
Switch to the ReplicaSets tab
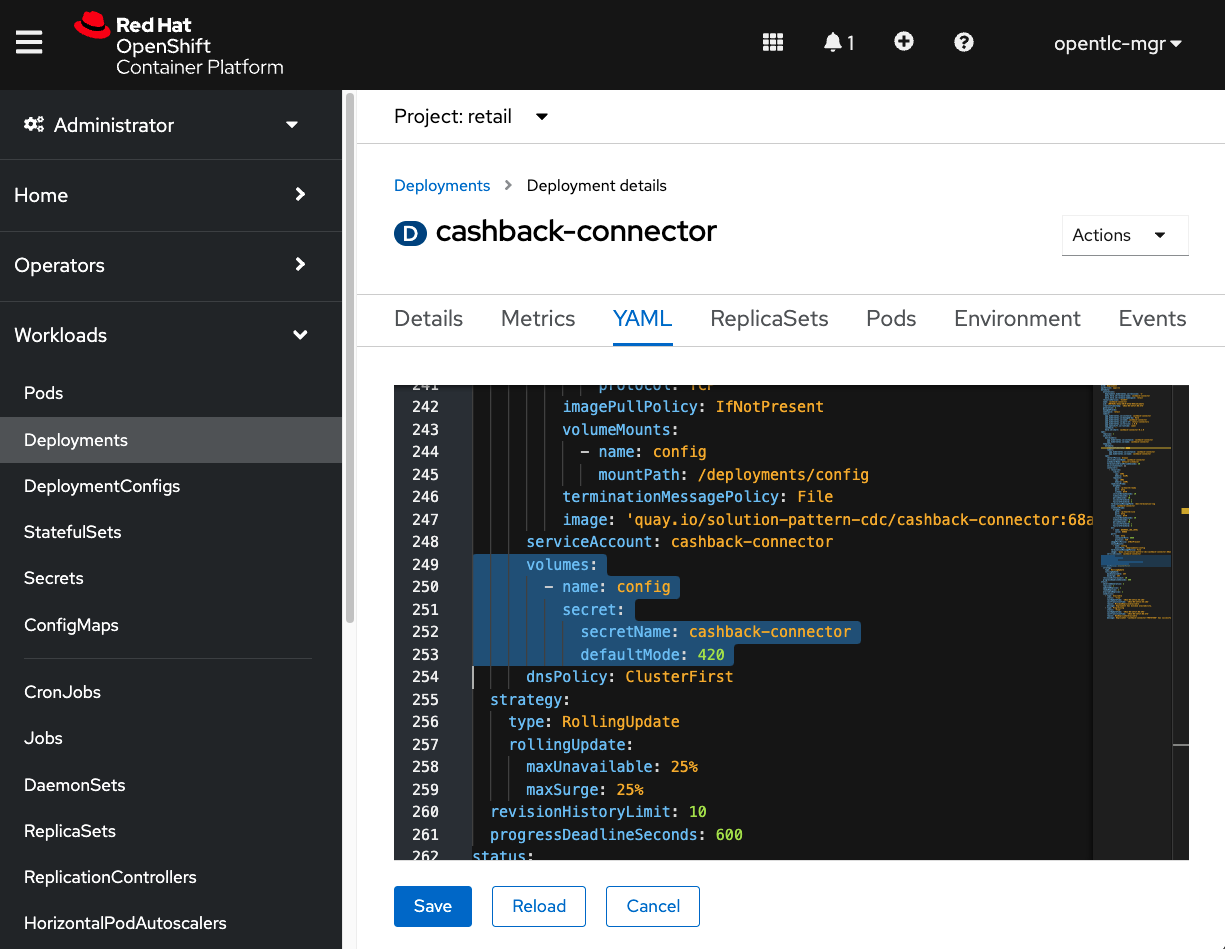[769, 319]
